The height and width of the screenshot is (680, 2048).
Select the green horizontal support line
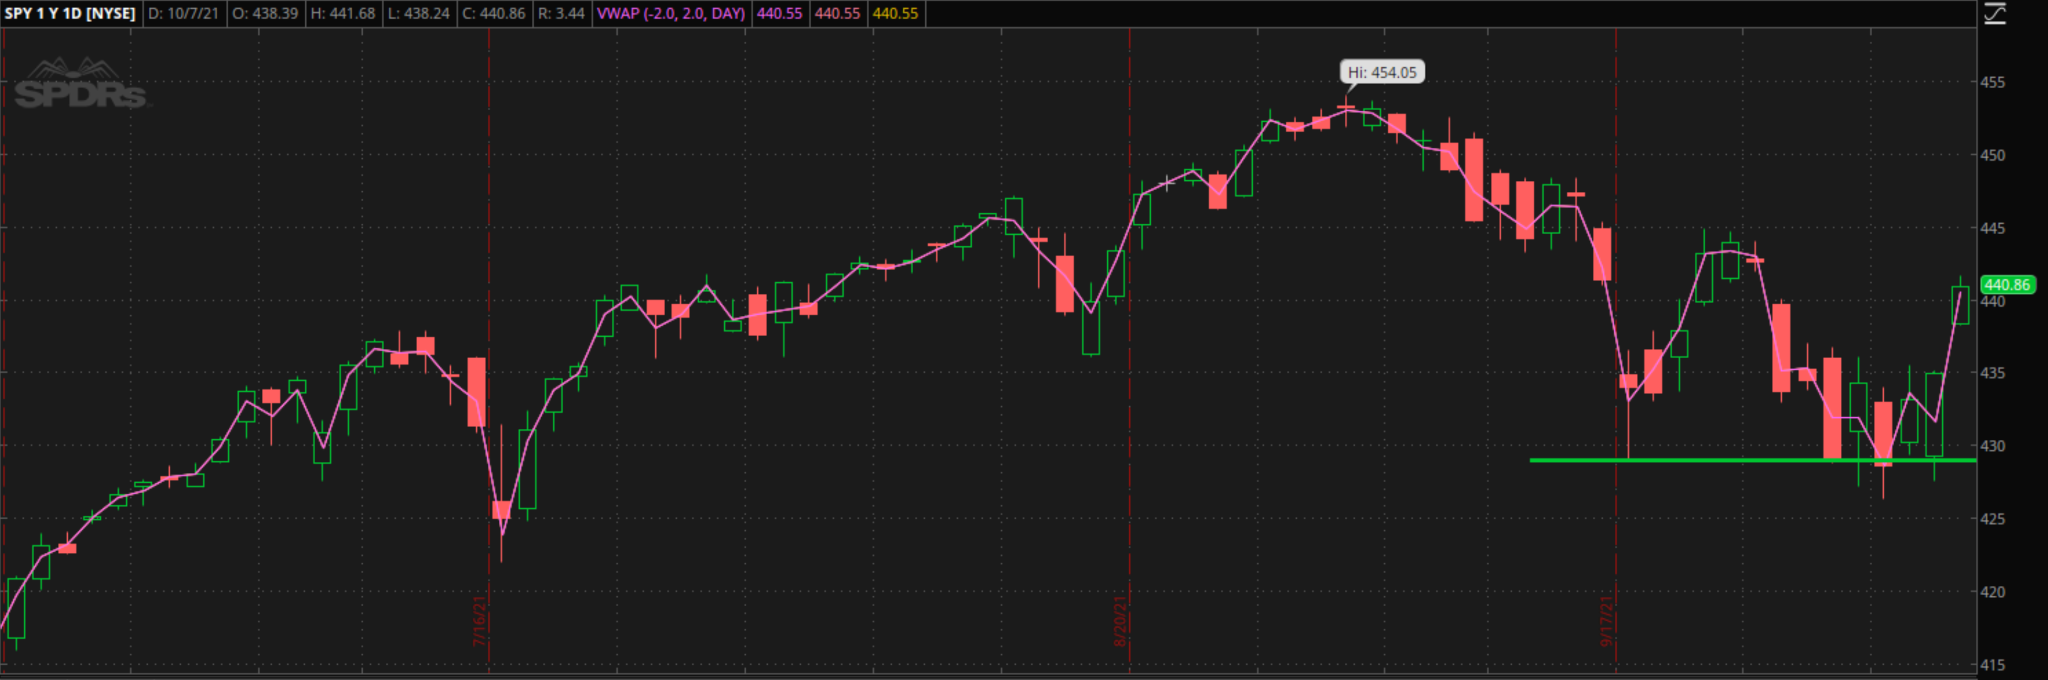(1753, 460)
